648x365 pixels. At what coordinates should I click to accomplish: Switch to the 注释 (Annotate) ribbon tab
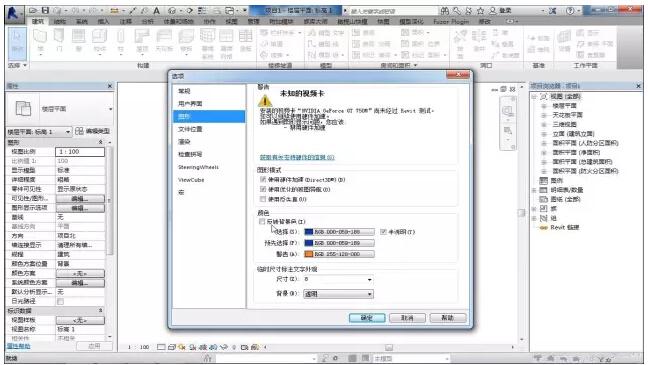pos(126,21)
